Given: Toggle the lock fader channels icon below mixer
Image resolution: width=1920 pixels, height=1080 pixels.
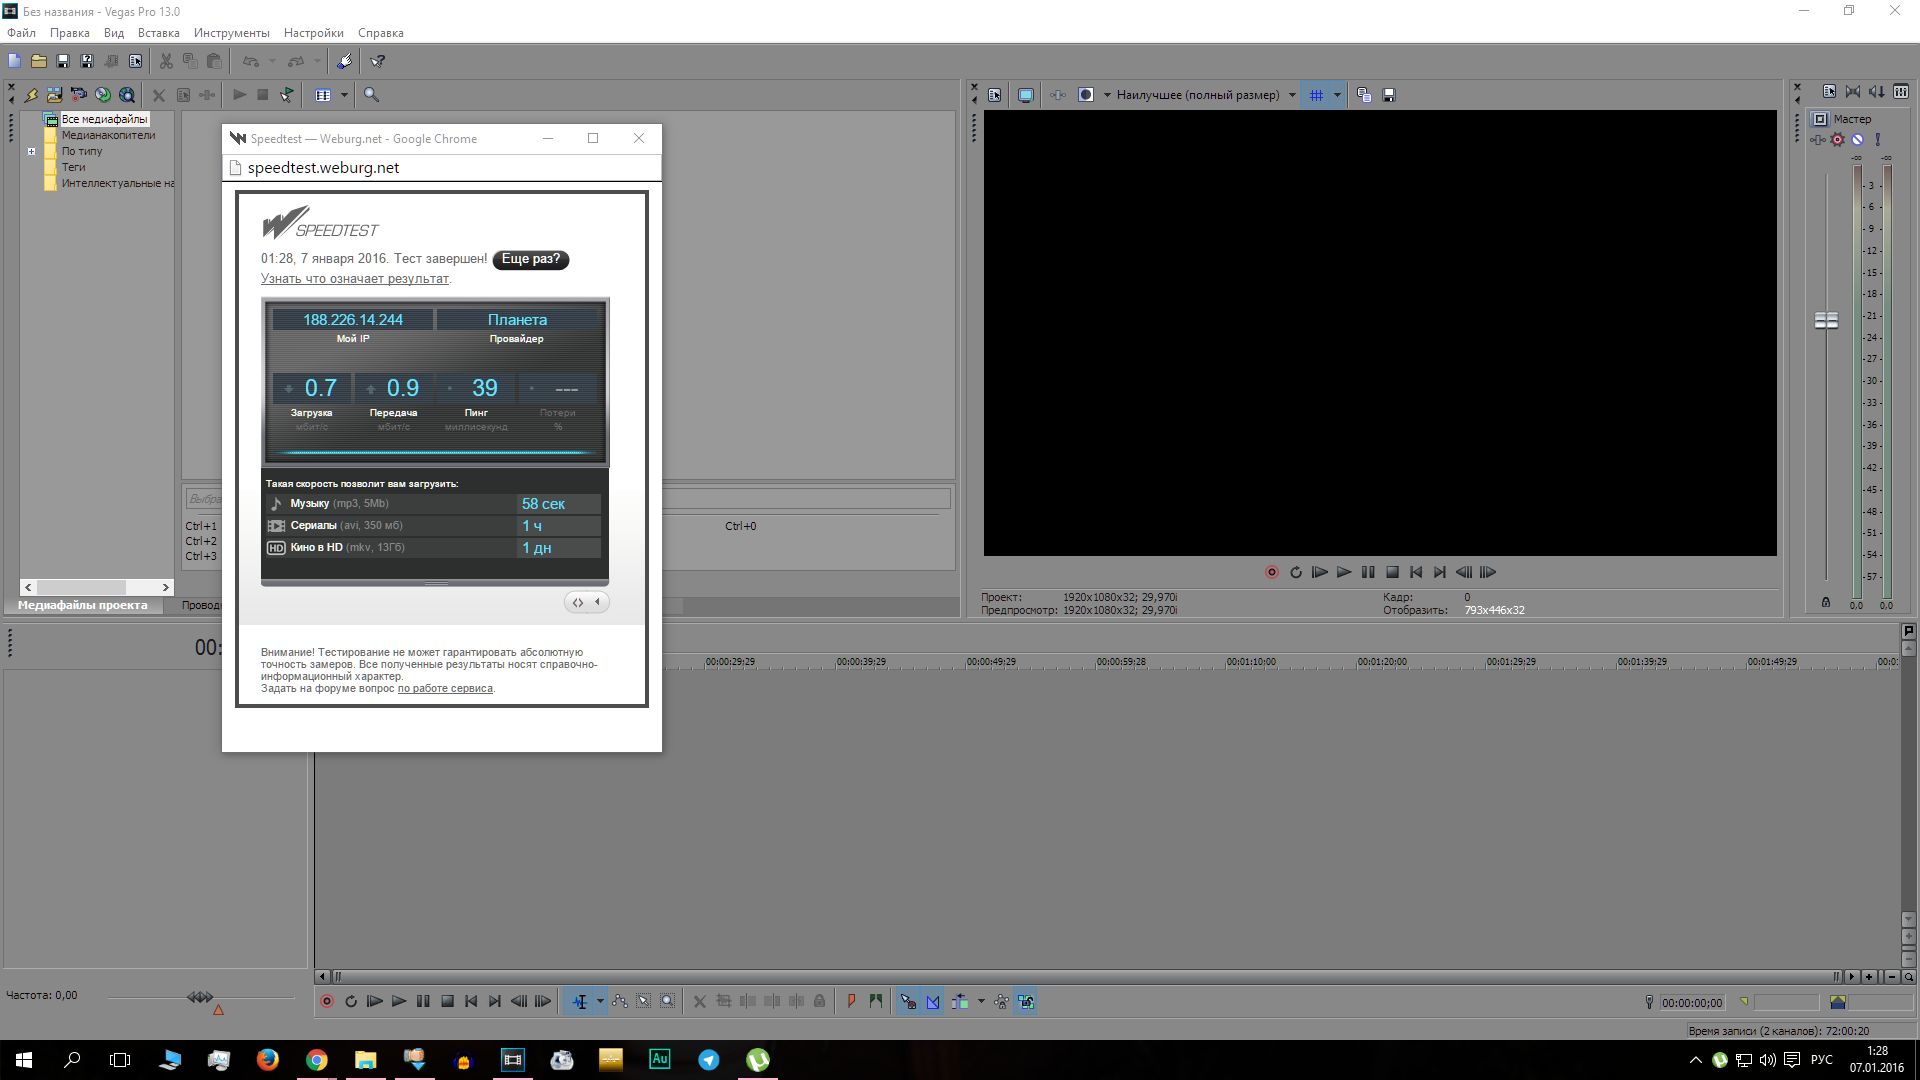Looking at the screenshot, I should (x=1826, y=602).
